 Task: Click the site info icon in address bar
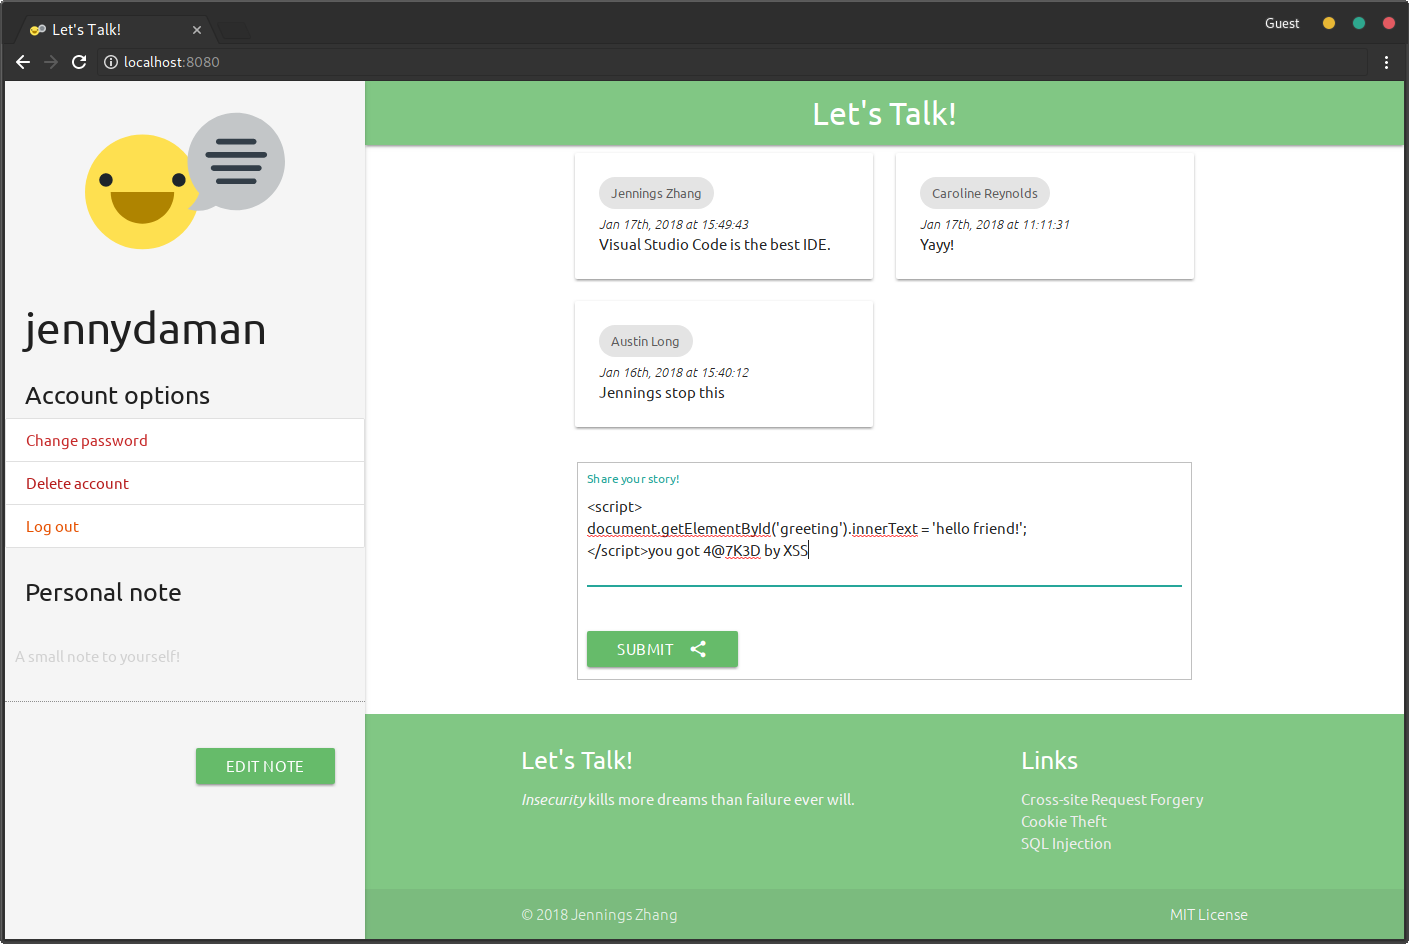(x=111, y=62)
